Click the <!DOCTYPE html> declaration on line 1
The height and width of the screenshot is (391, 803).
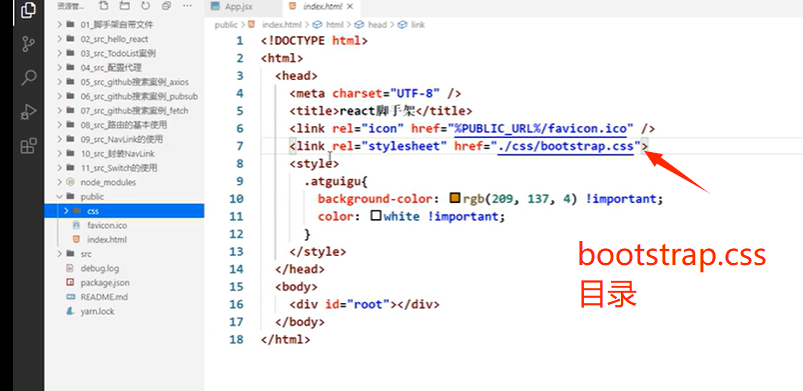pos(314,40)
